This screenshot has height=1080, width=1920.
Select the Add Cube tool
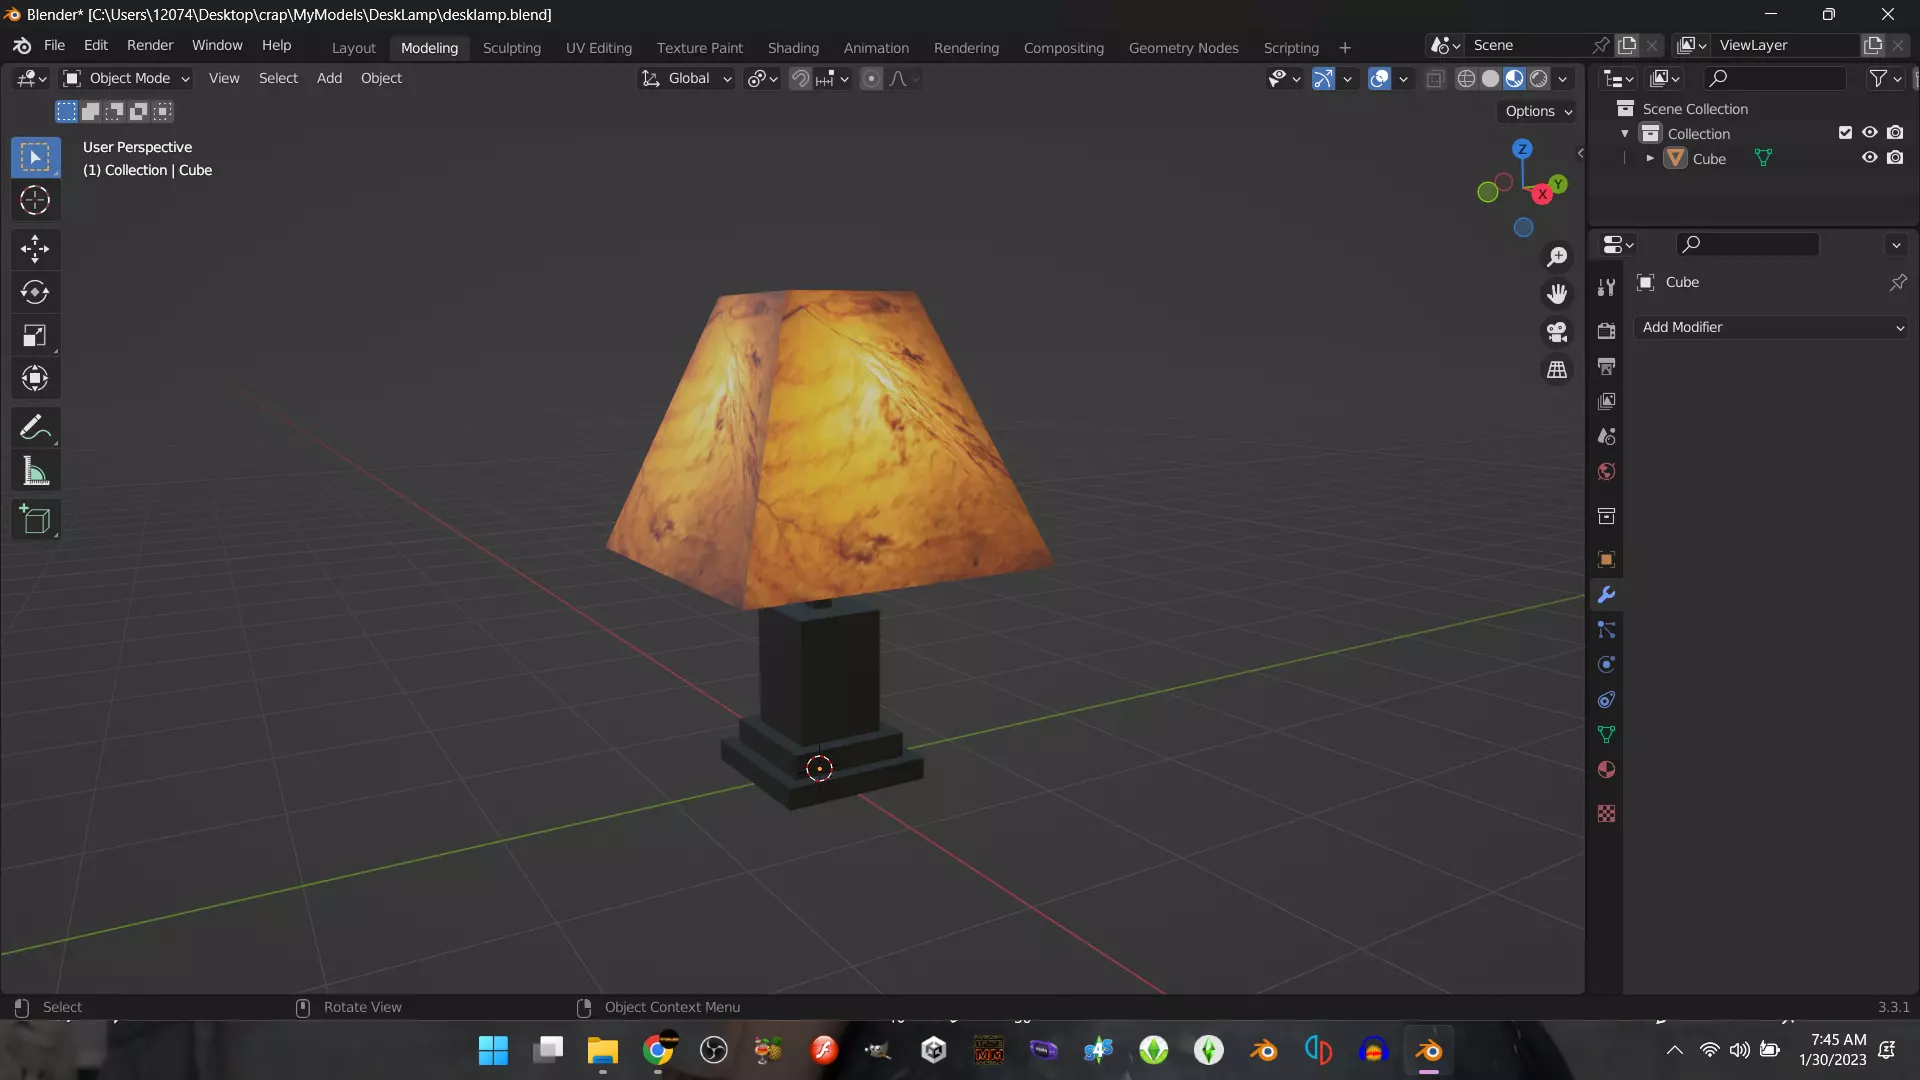point(35,519)
